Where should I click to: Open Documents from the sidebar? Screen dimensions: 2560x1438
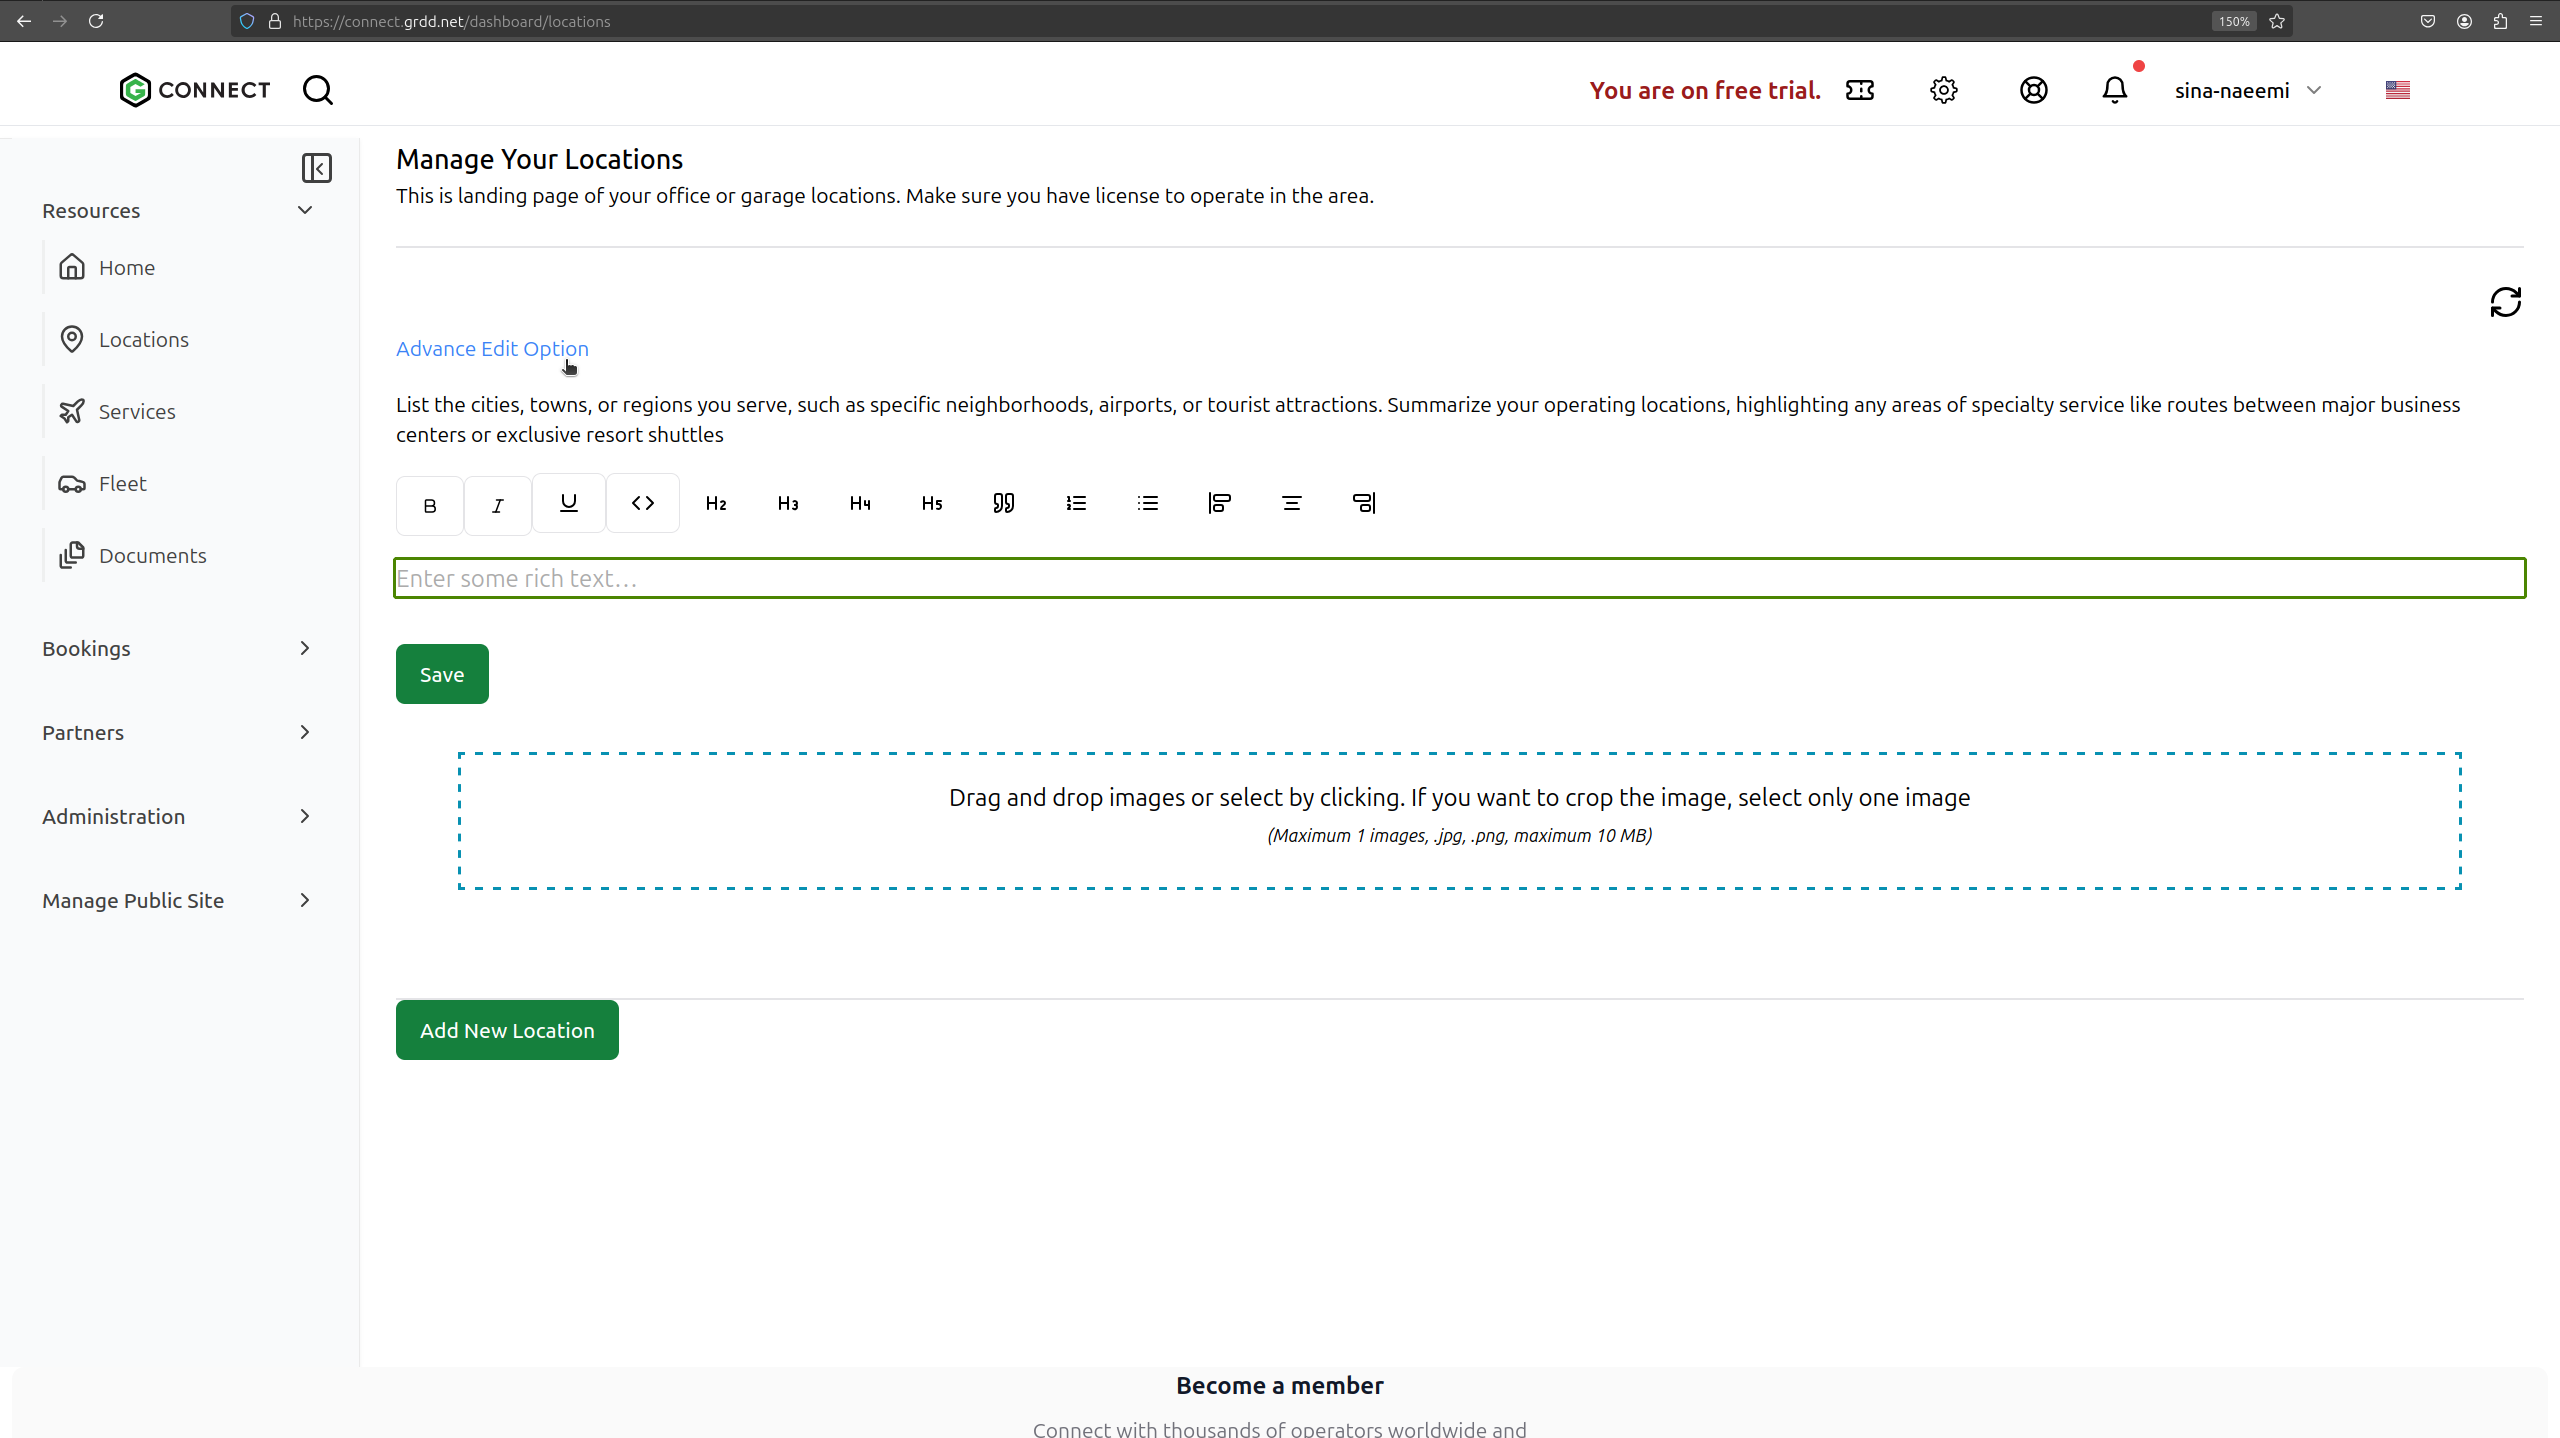[x=152, y=556]
